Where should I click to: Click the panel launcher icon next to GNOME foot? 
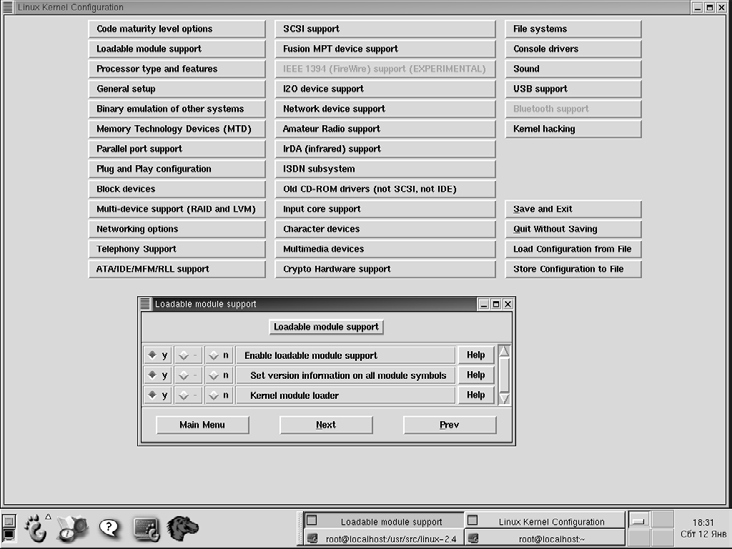tap(72, 526)
